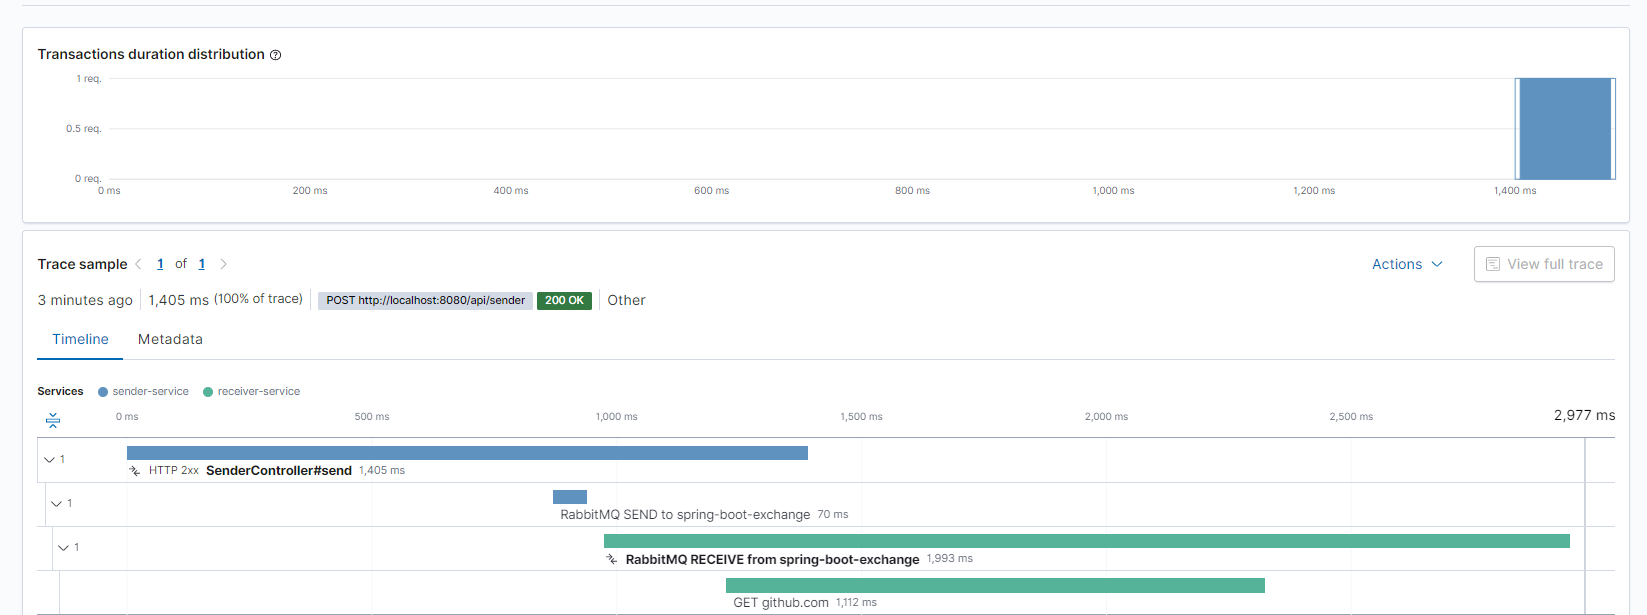The height and width of the screenshot is (615, 1647).
Task: Click RabbitMQ RECEIVE from spring-boot-exchange label
Action: click(772, 560)
